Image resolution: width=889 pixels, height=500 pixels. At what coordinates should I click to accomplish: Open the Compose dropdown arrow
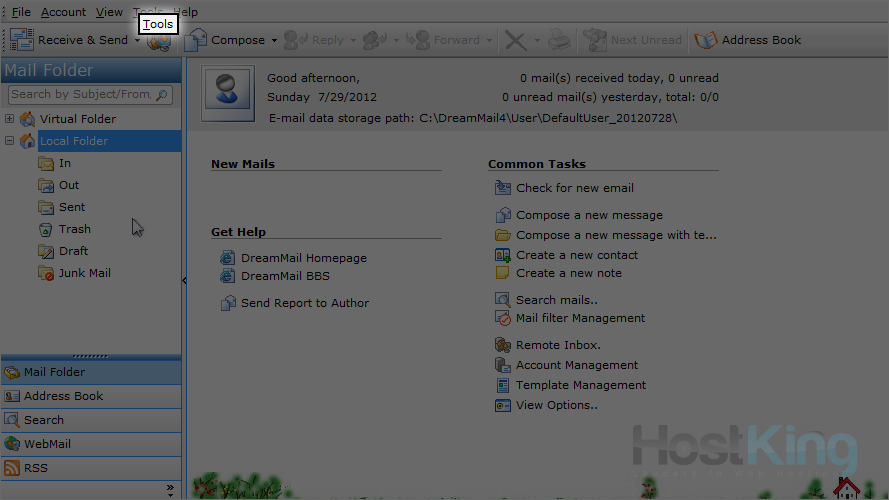pyautogui.click(x=274, y=41)
